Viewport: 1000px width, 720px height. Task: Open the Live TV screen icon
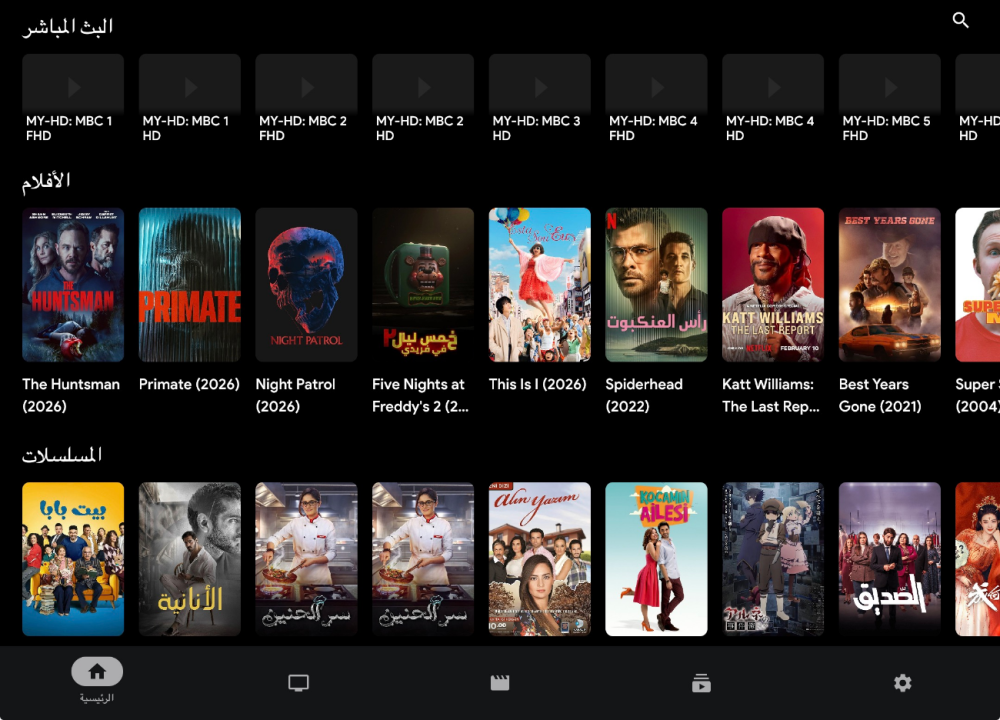click(x=298, y=683)
